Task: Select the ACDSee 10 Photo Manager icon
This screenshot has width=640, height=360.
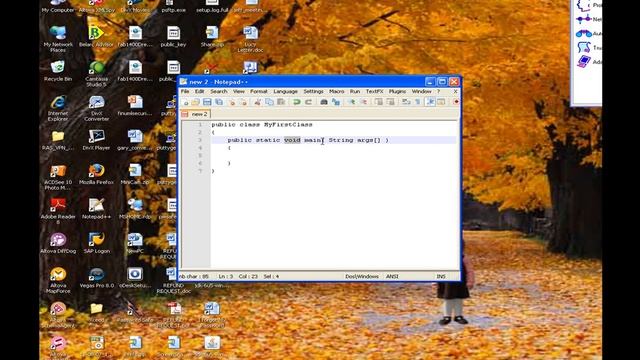Action: (58, 177)
